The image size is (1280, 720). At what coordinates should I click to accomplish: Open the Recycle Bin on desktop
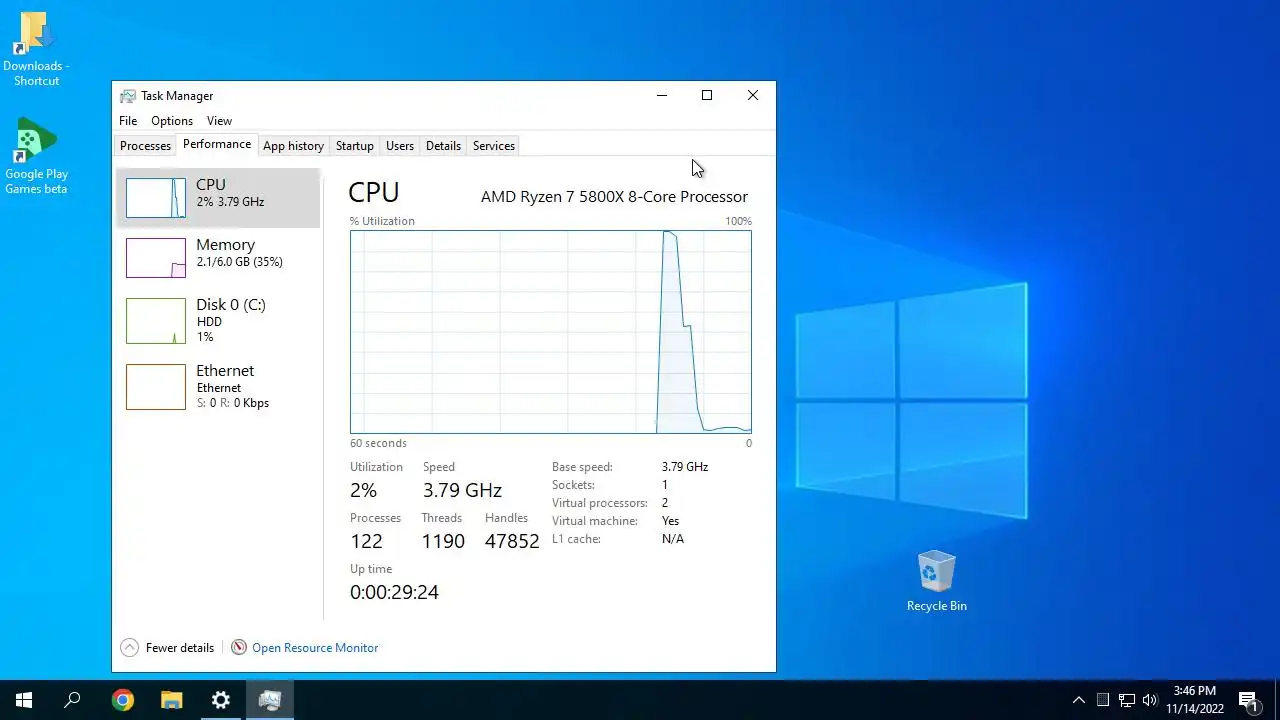[x=937, y=580]
